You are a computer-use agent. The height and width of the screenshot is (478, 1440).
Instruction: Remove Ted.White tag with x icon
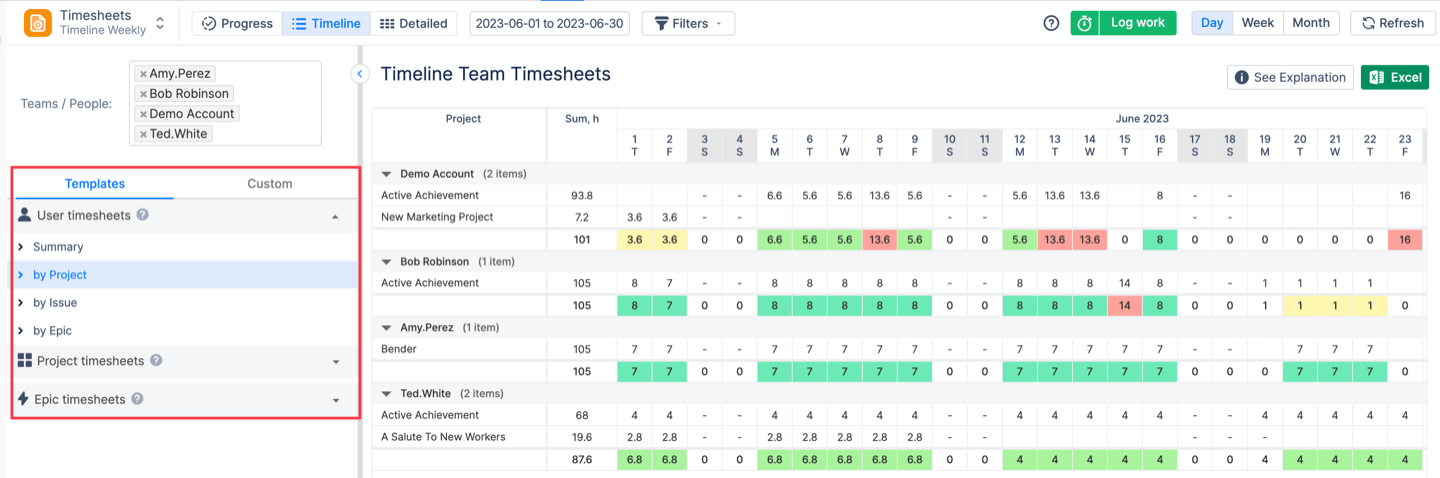pos(144,134)
